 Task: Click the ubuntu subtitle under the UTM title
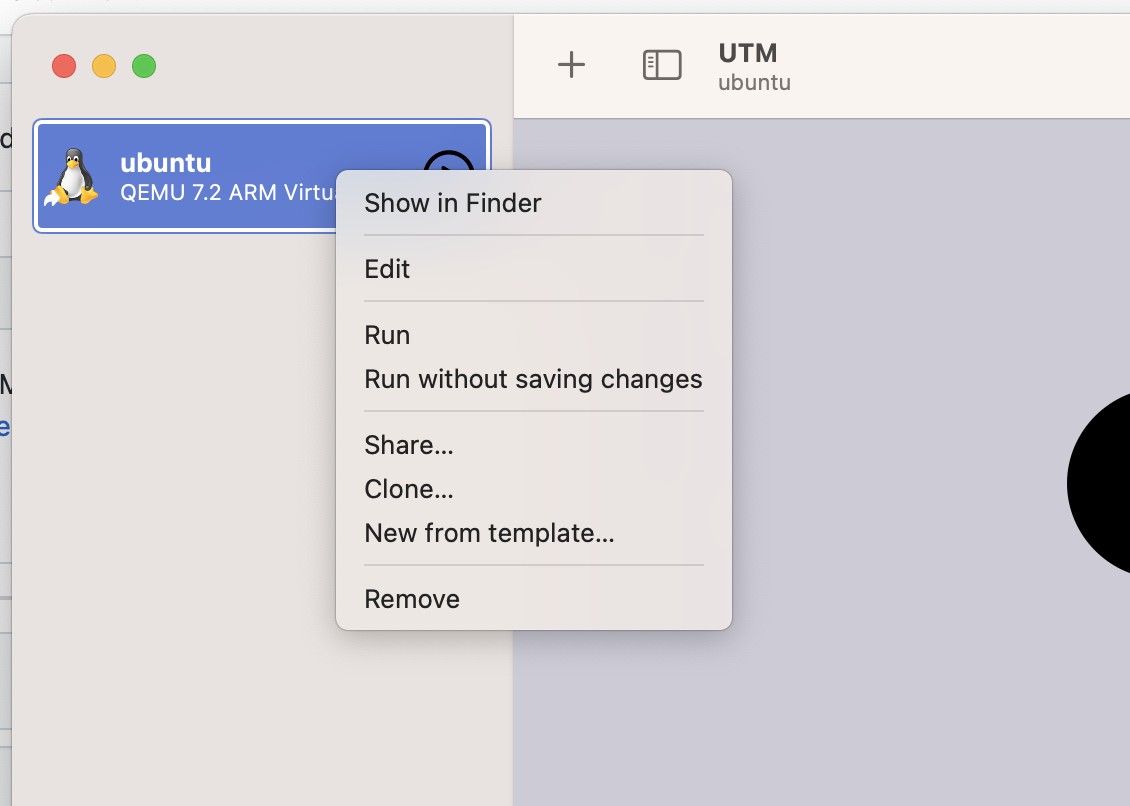[x=754, y=83]
